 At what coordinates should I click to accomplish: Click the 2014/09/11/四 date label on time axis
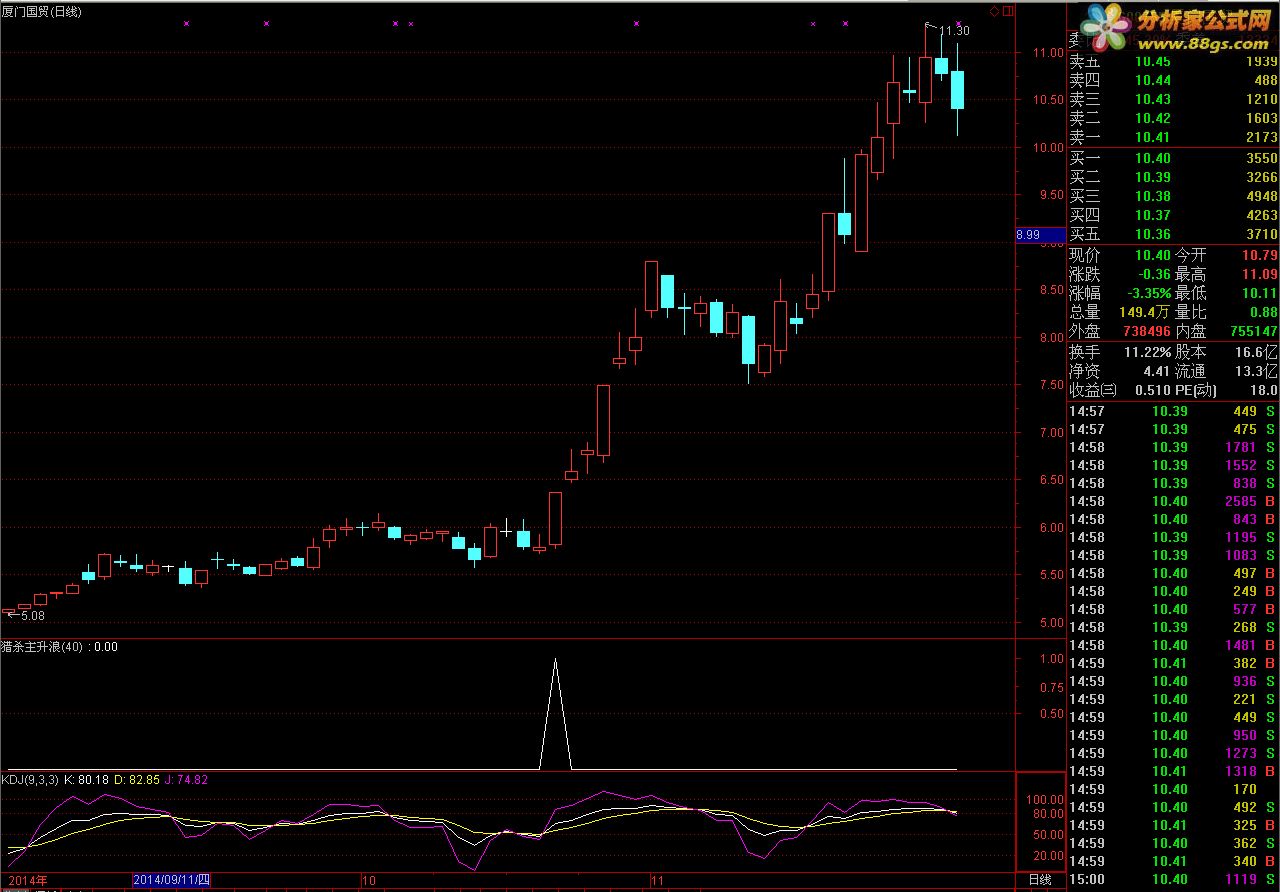[172, 880]
